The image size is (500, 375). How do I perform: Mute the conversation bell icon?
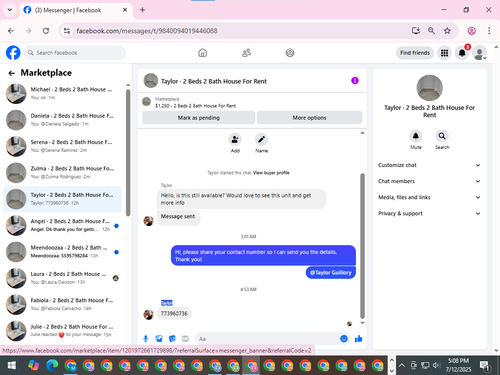(x=416, y=136)
